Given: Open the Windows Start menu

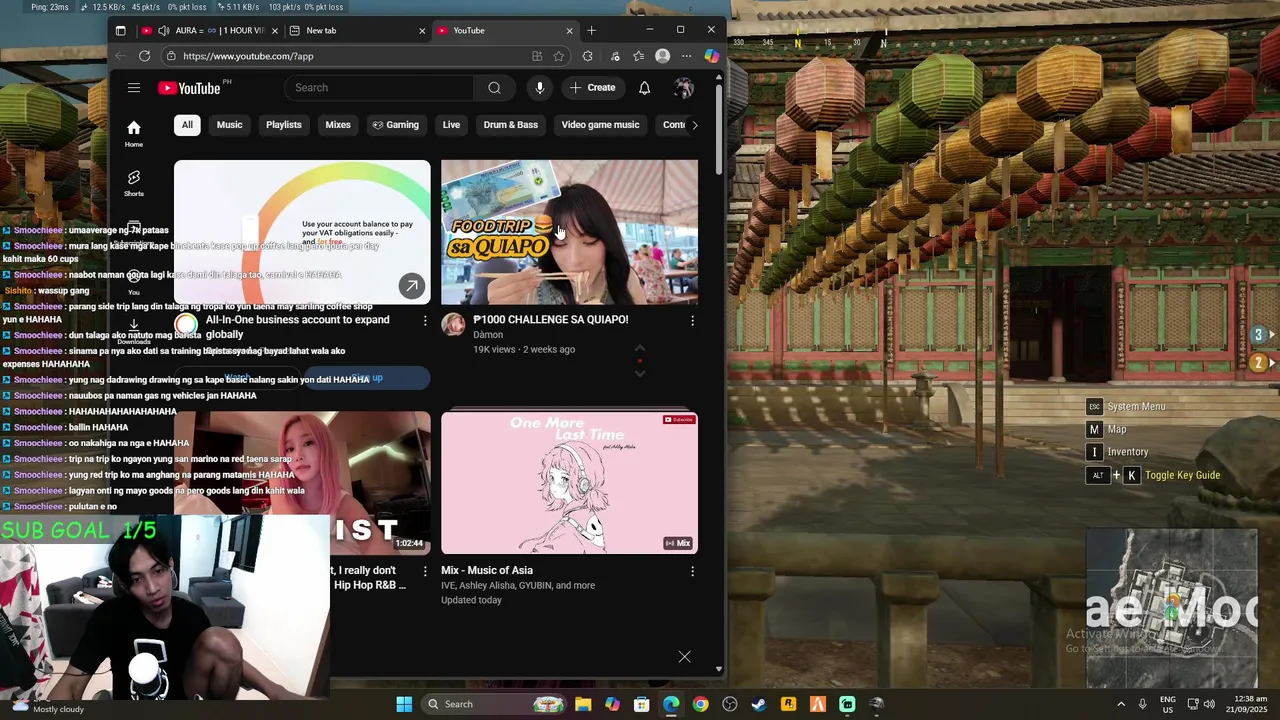Looking at the screenshot, I should click(x=404, y=704).
